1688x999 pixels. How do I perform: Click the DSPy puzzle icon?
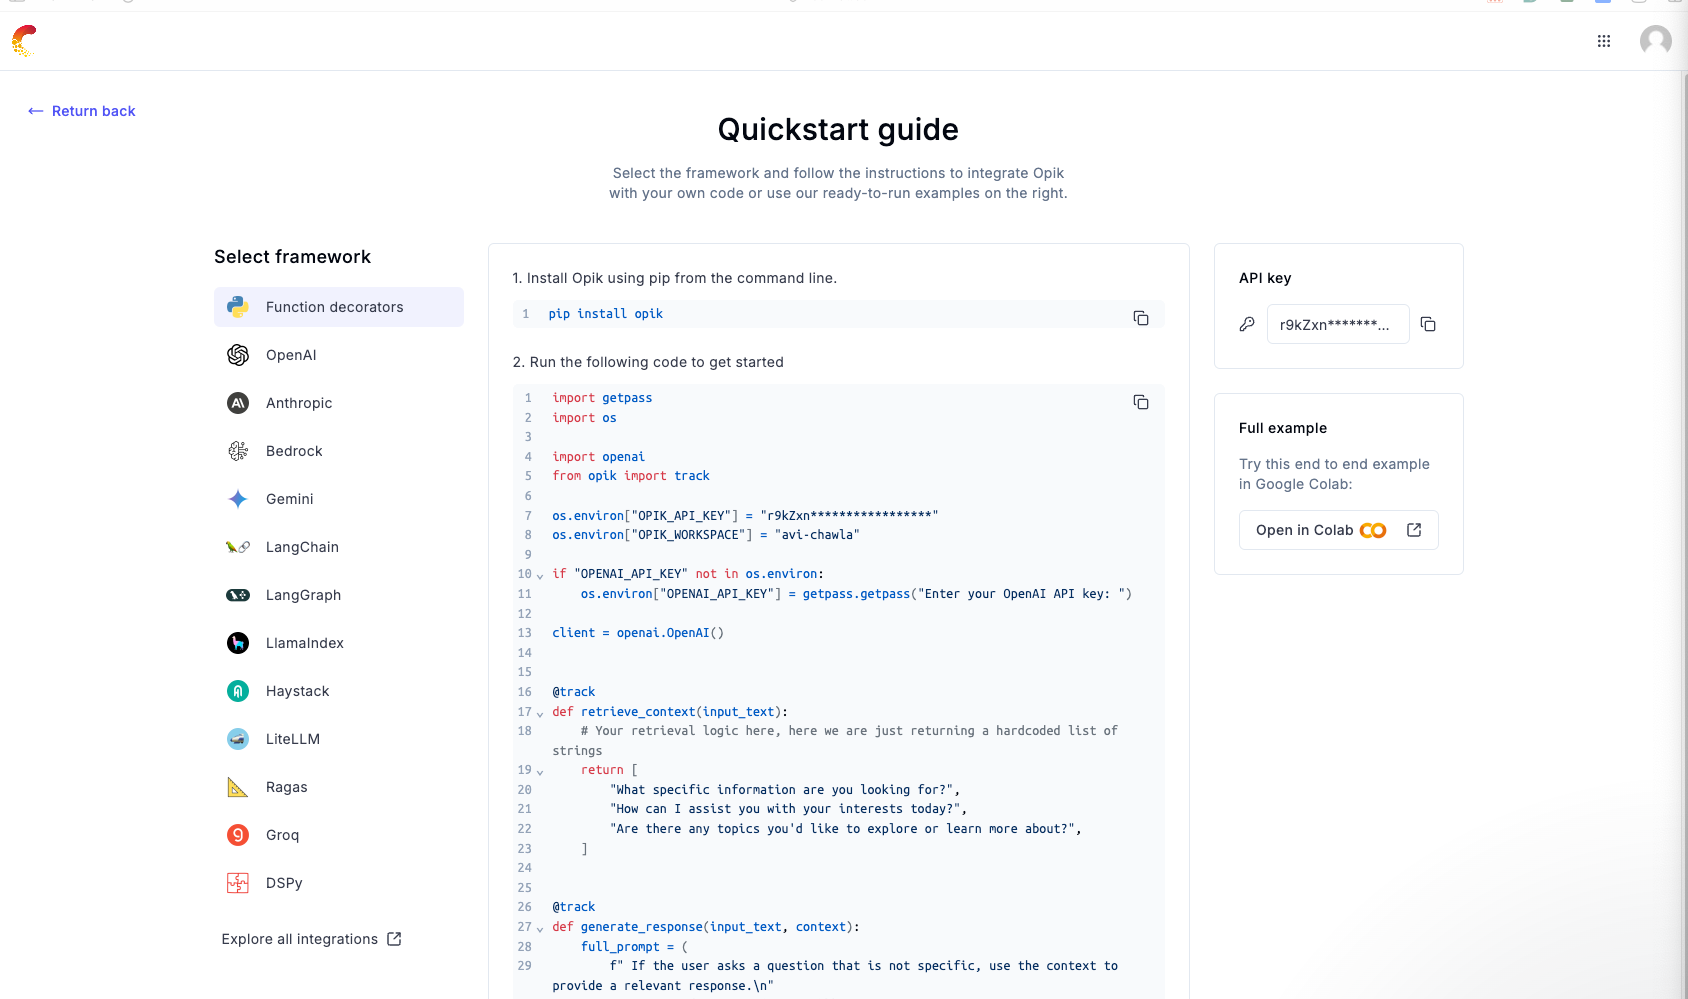coord(238,883)
